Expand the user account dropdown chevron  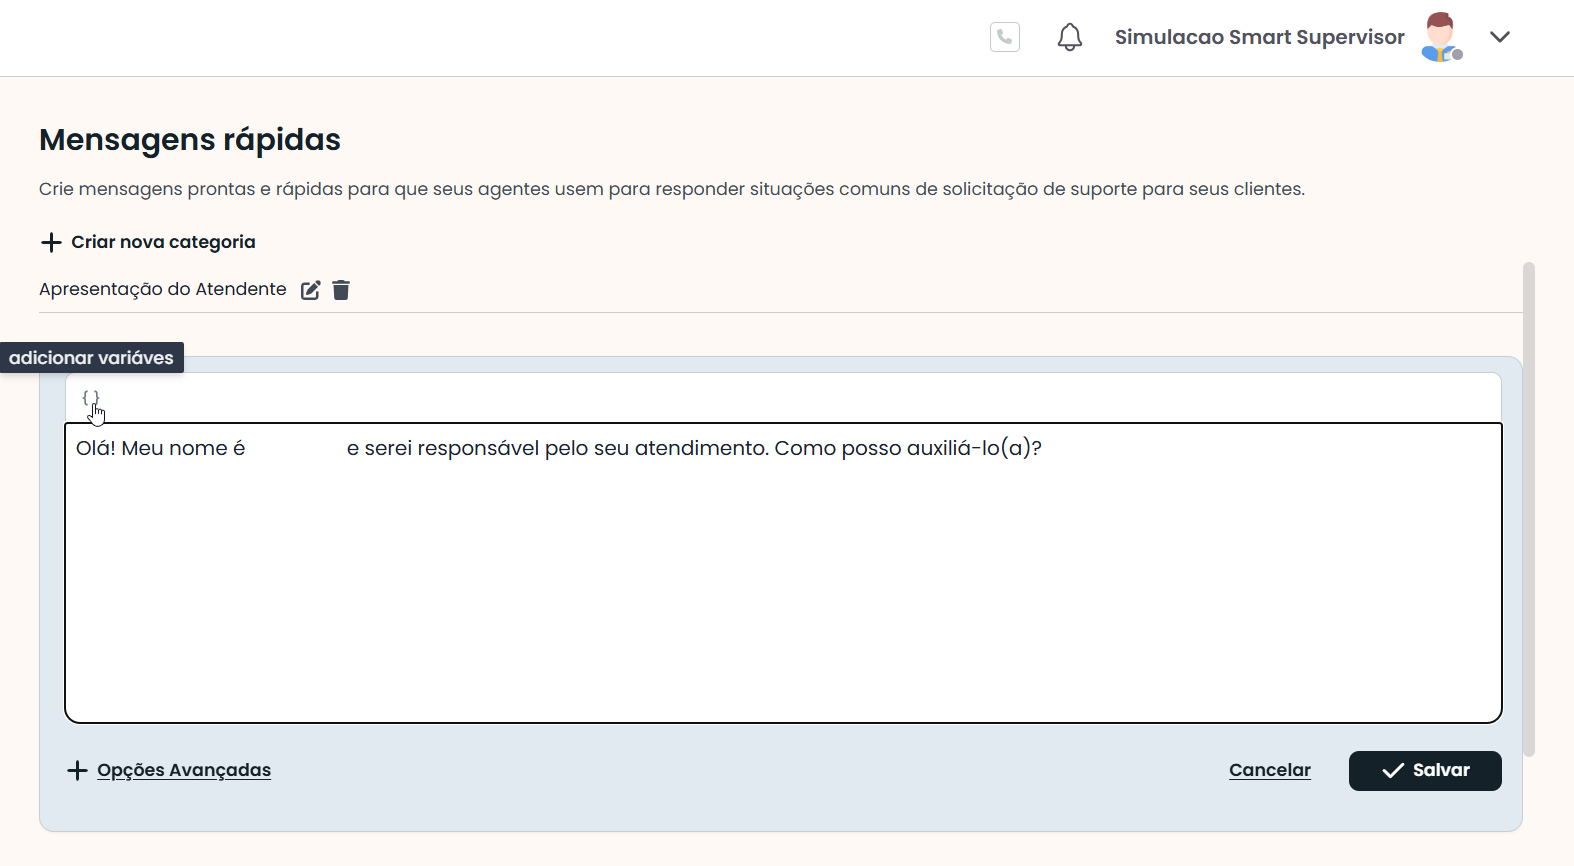pyautogui.click(x=1499, y=37)
